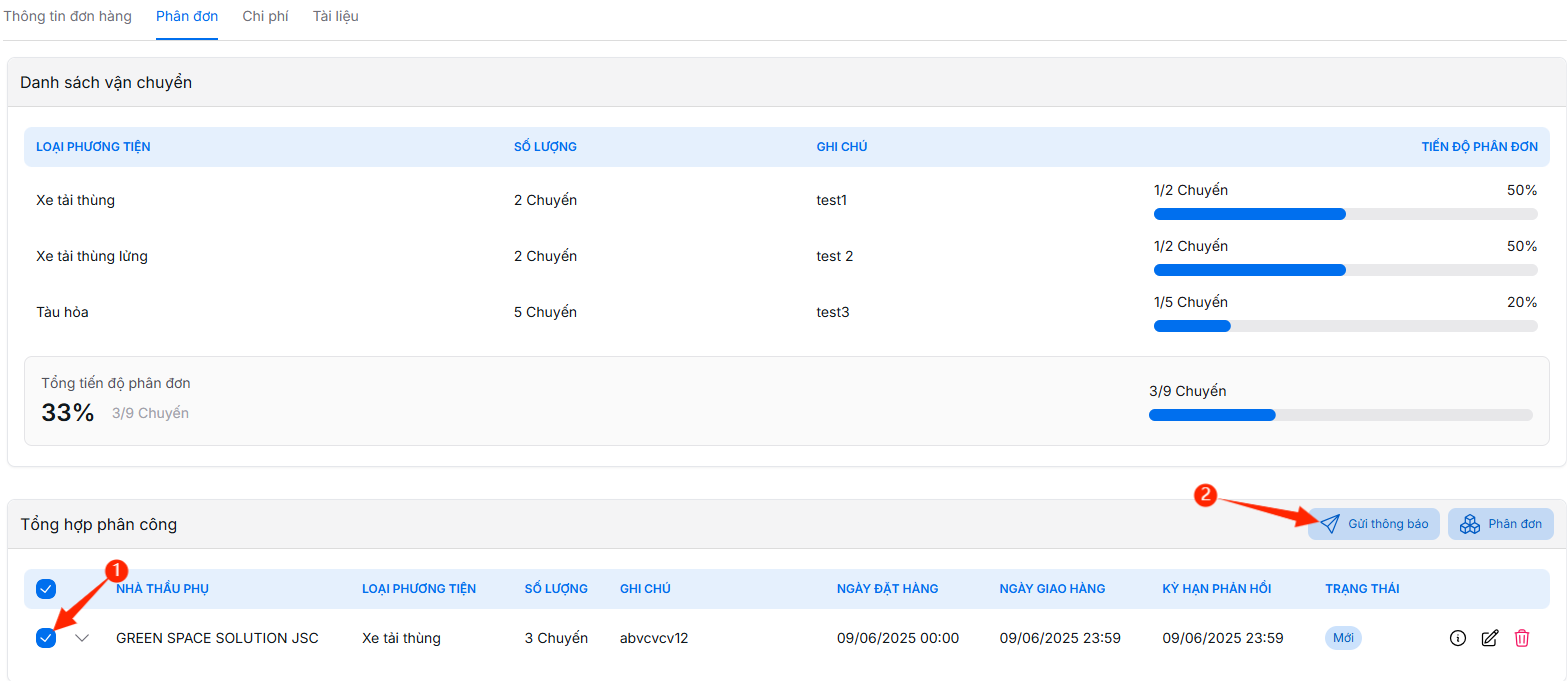
Task: Click the Tàu hòa 20% progress bar
Action: [1345, 326]
